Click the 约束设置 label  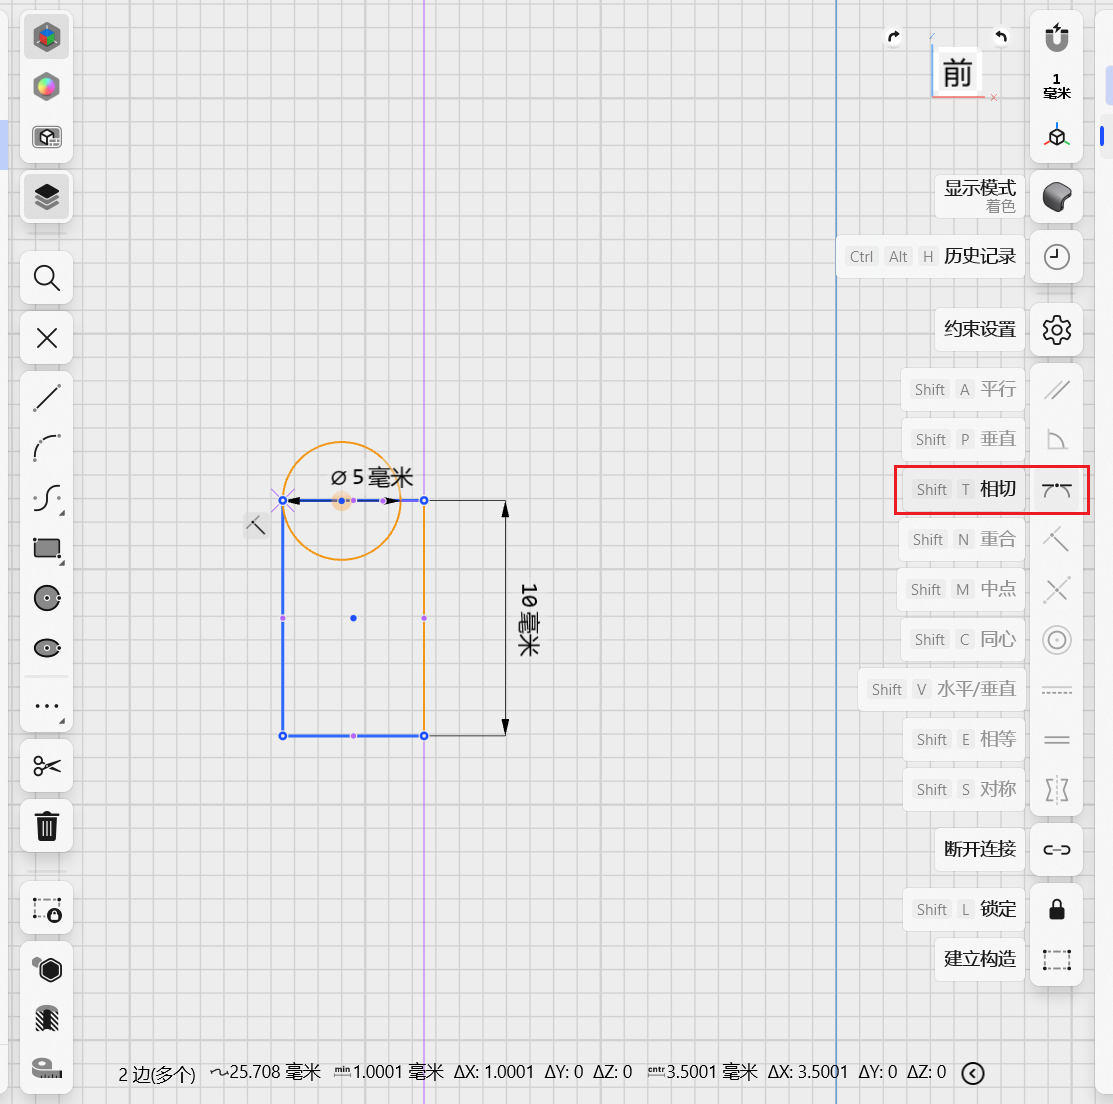[980, 329]
